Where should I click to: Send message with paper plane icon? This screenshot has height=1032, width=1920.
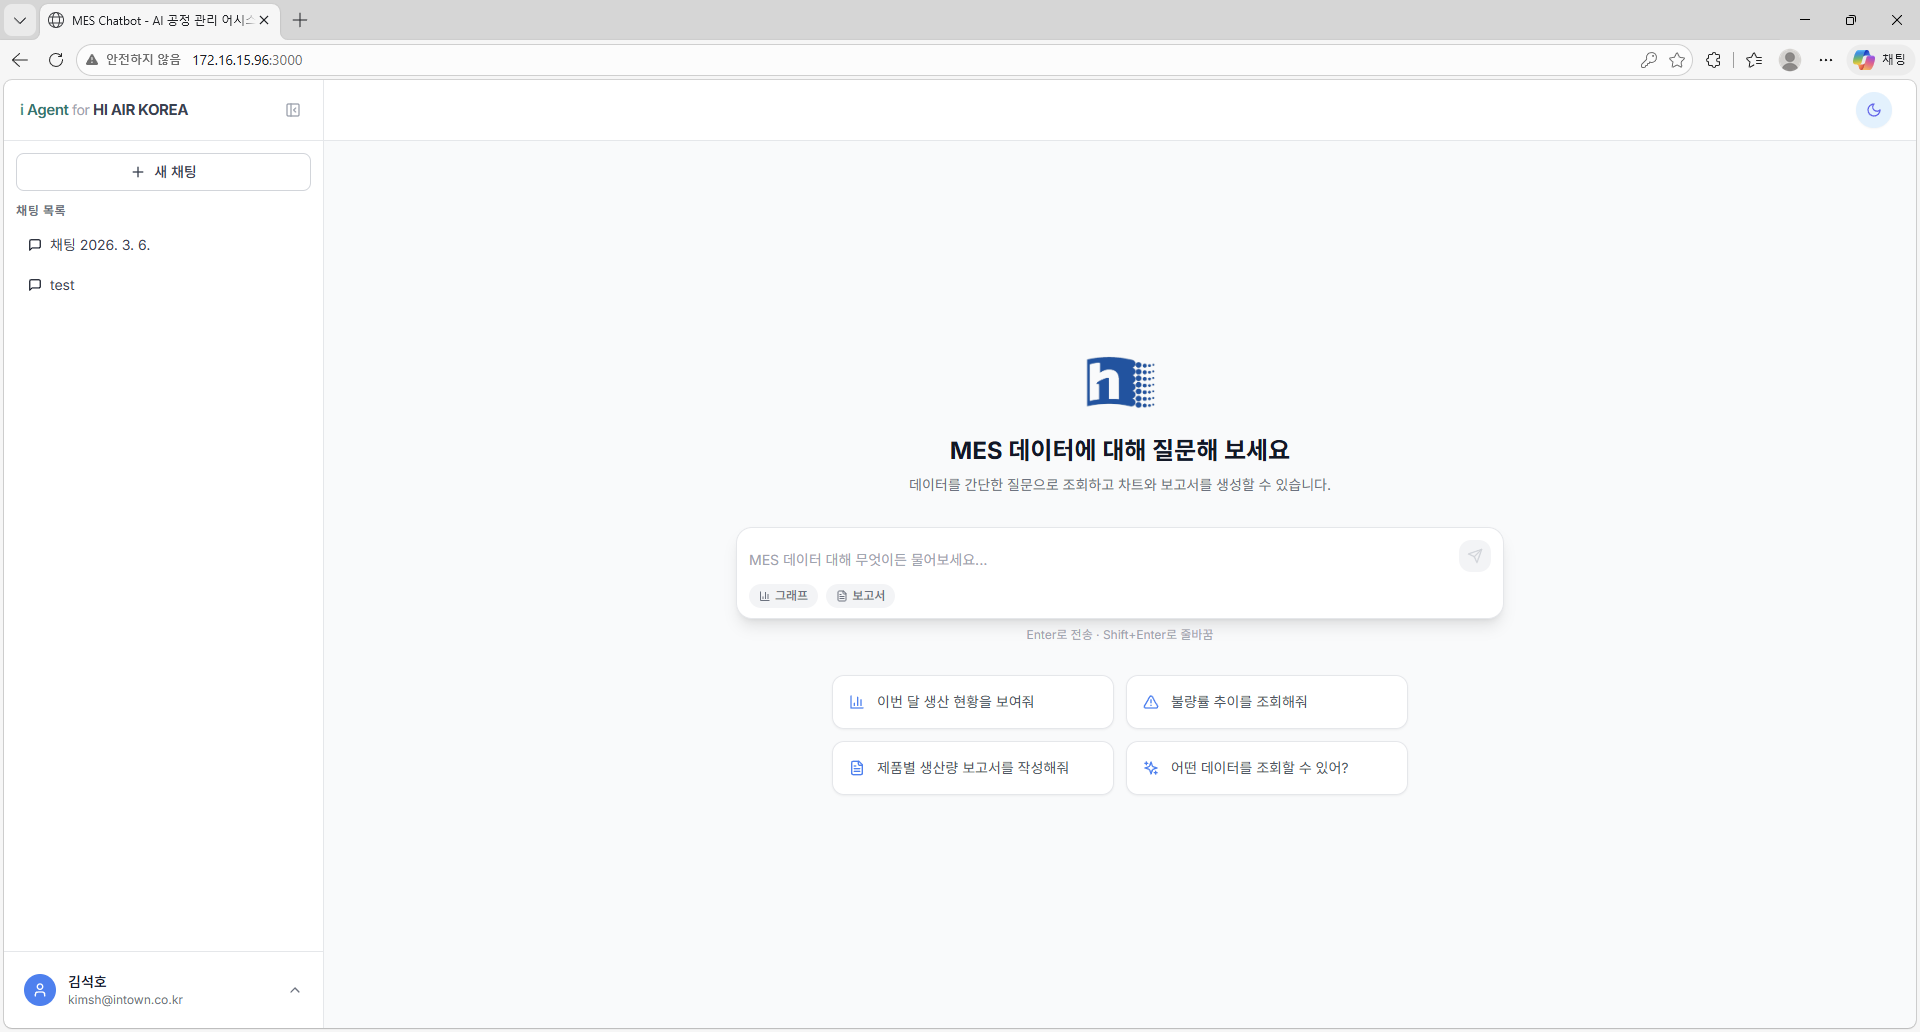1475,556
